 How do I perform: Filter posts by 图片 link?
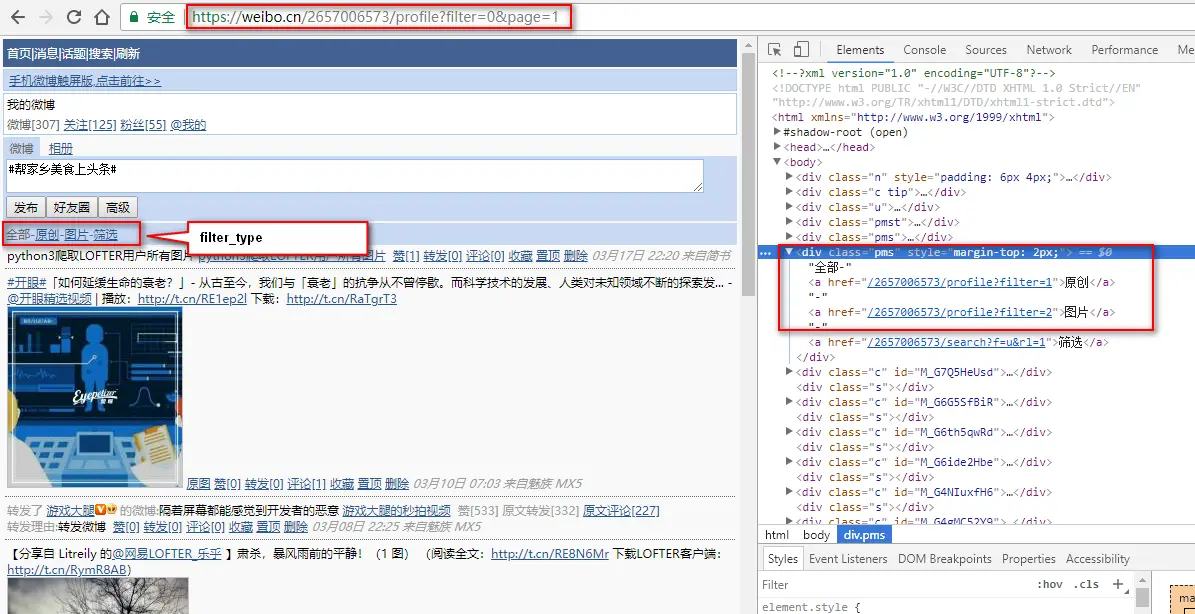pyautogui.click(x=77, y=234)
